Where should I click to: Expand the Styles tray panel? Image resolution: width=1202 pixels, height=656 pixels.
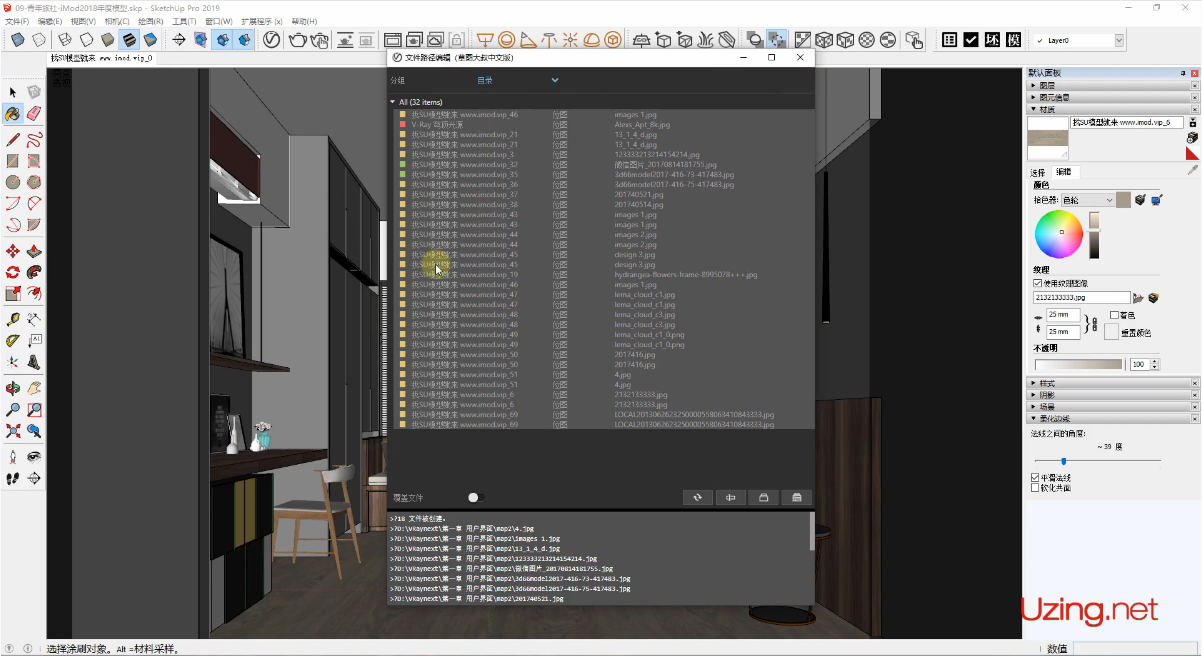pyautogui.click(x=1113, y=383)
